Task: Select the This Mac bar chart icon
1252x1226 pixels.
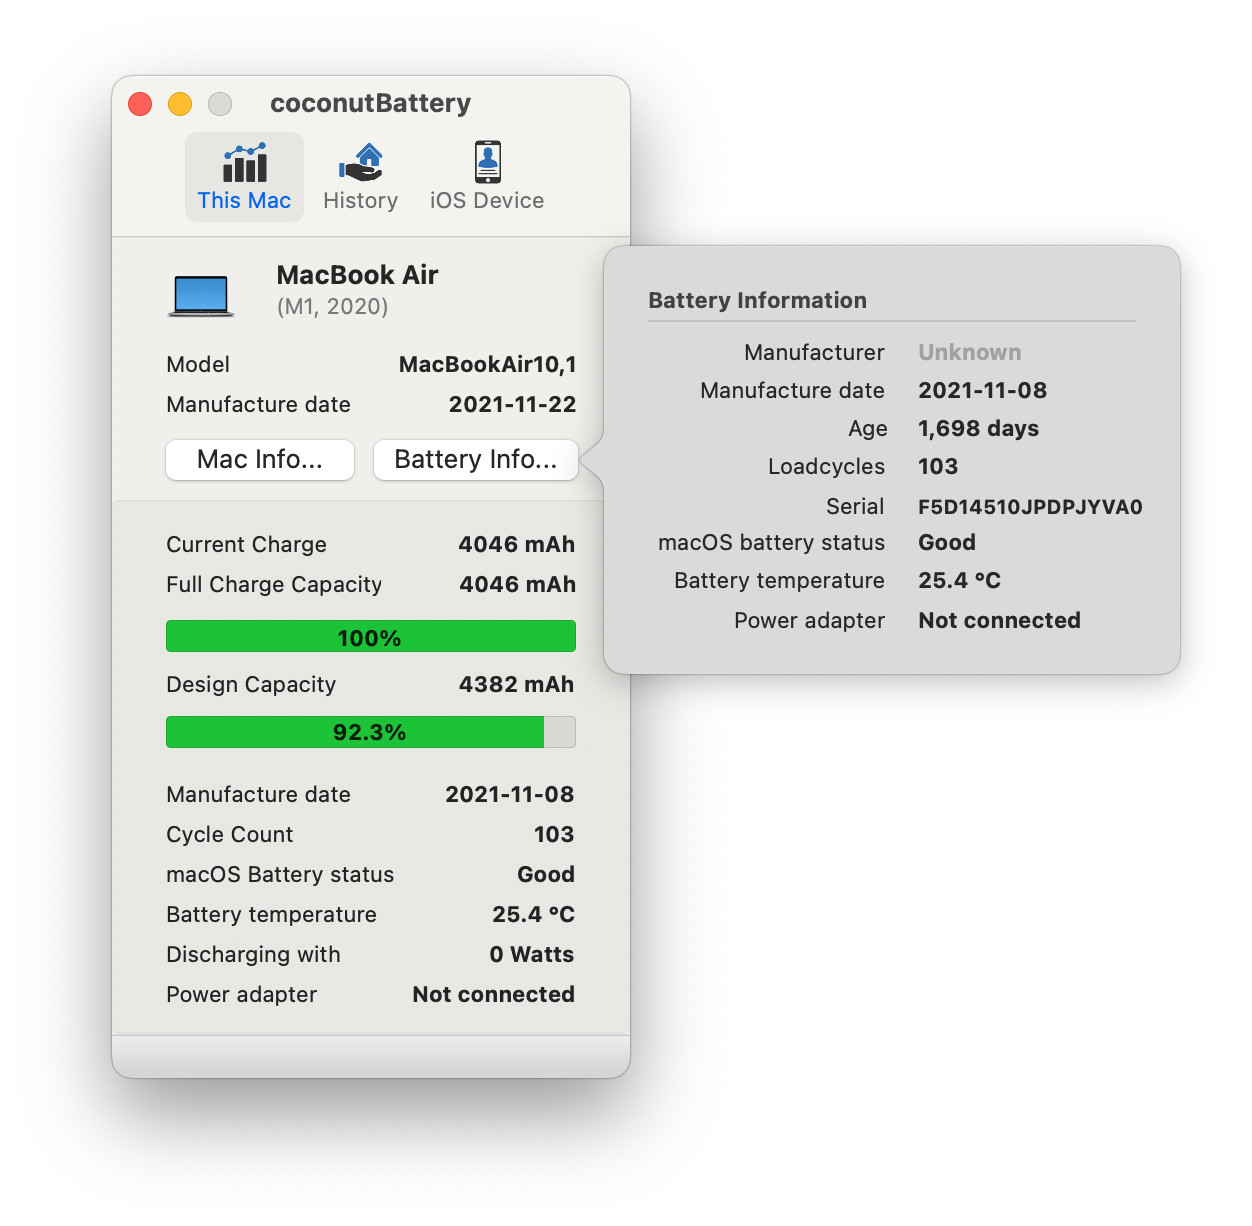Action: 245,162
